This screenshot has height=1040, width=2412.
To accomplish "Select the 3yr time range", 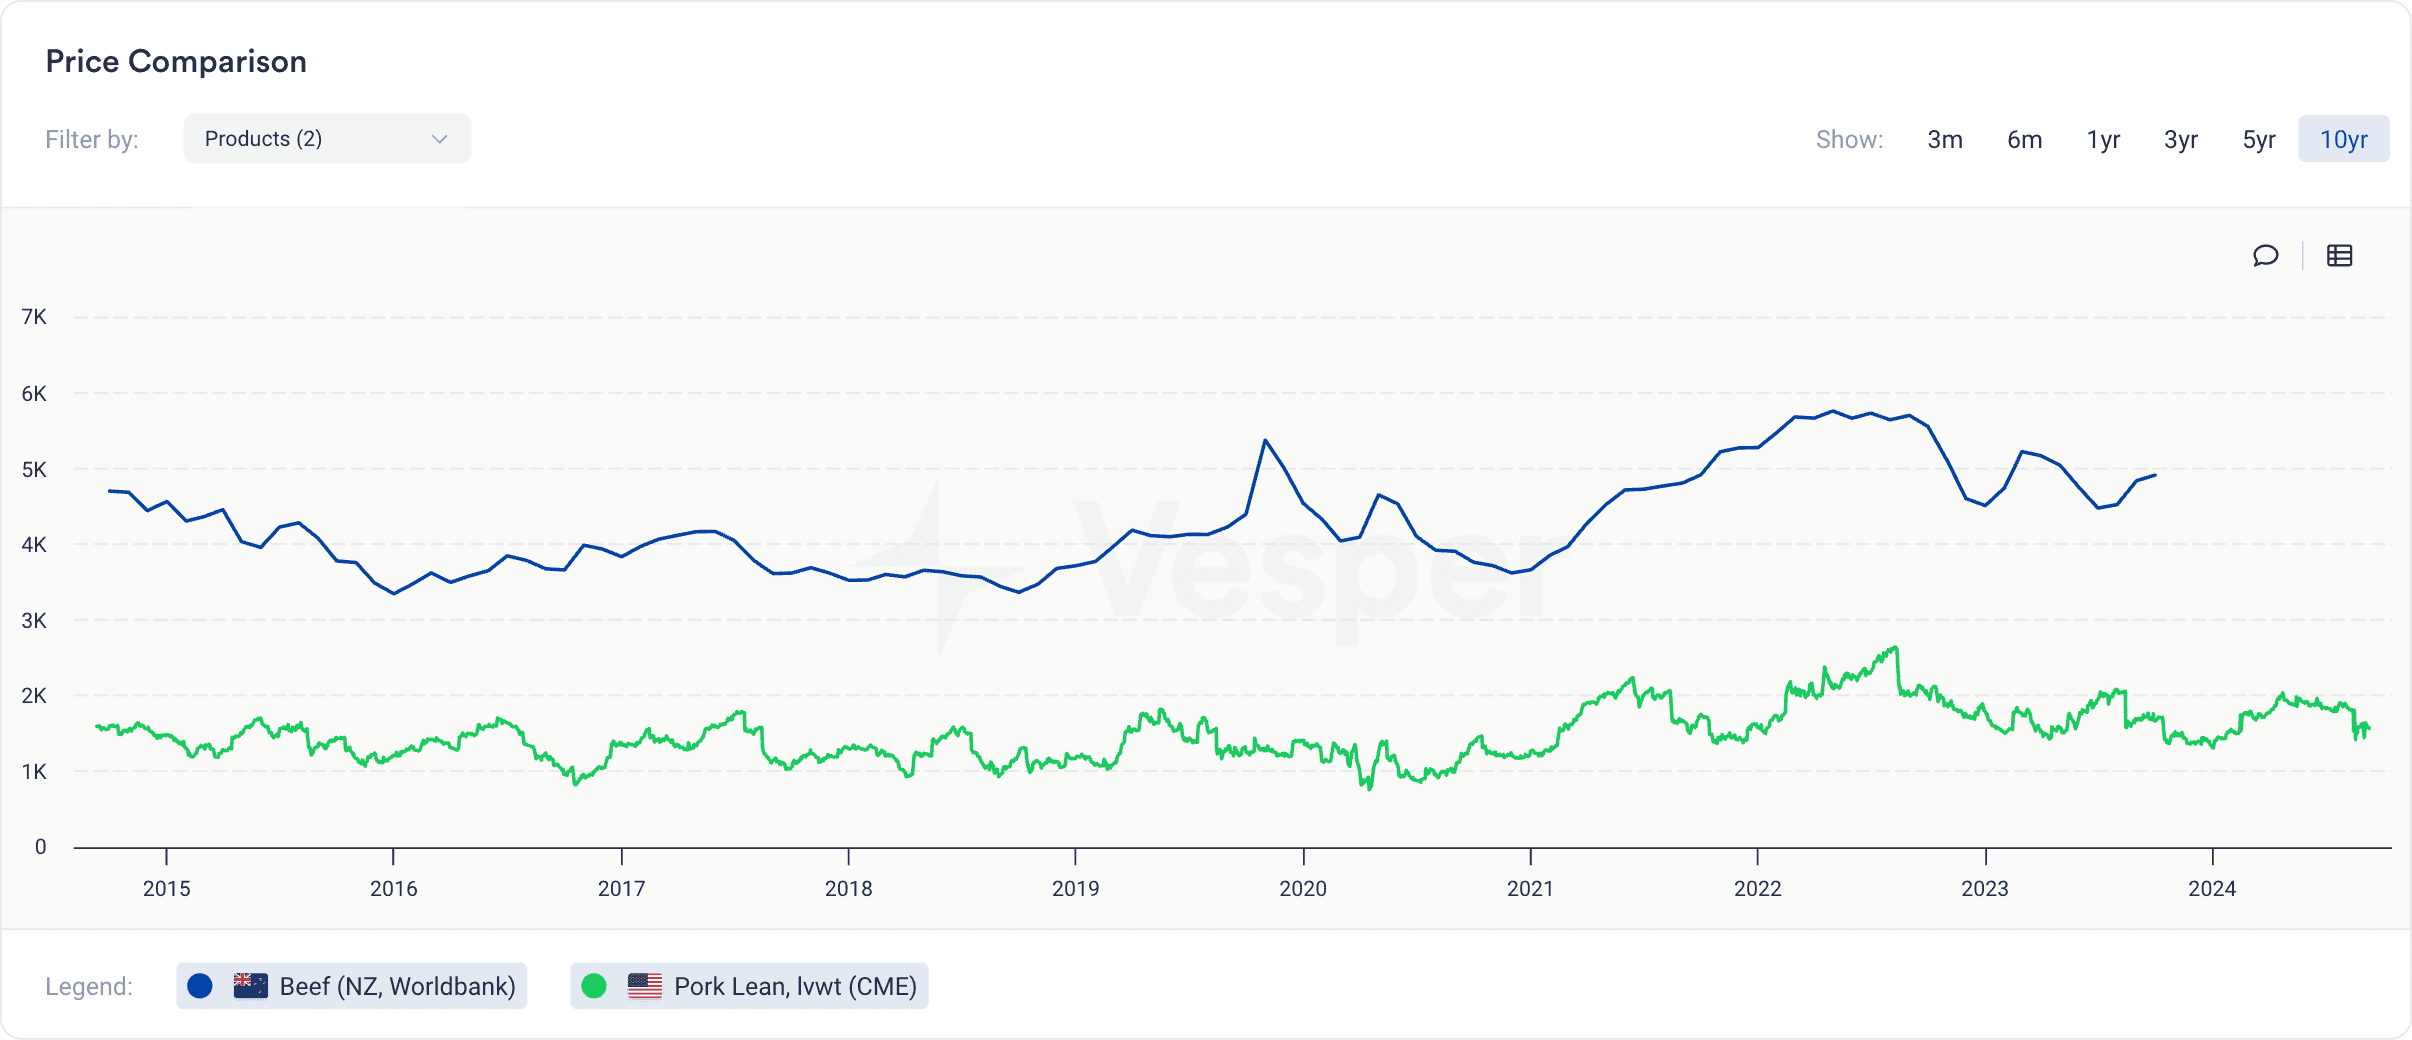I will [x=2181, y=139].
